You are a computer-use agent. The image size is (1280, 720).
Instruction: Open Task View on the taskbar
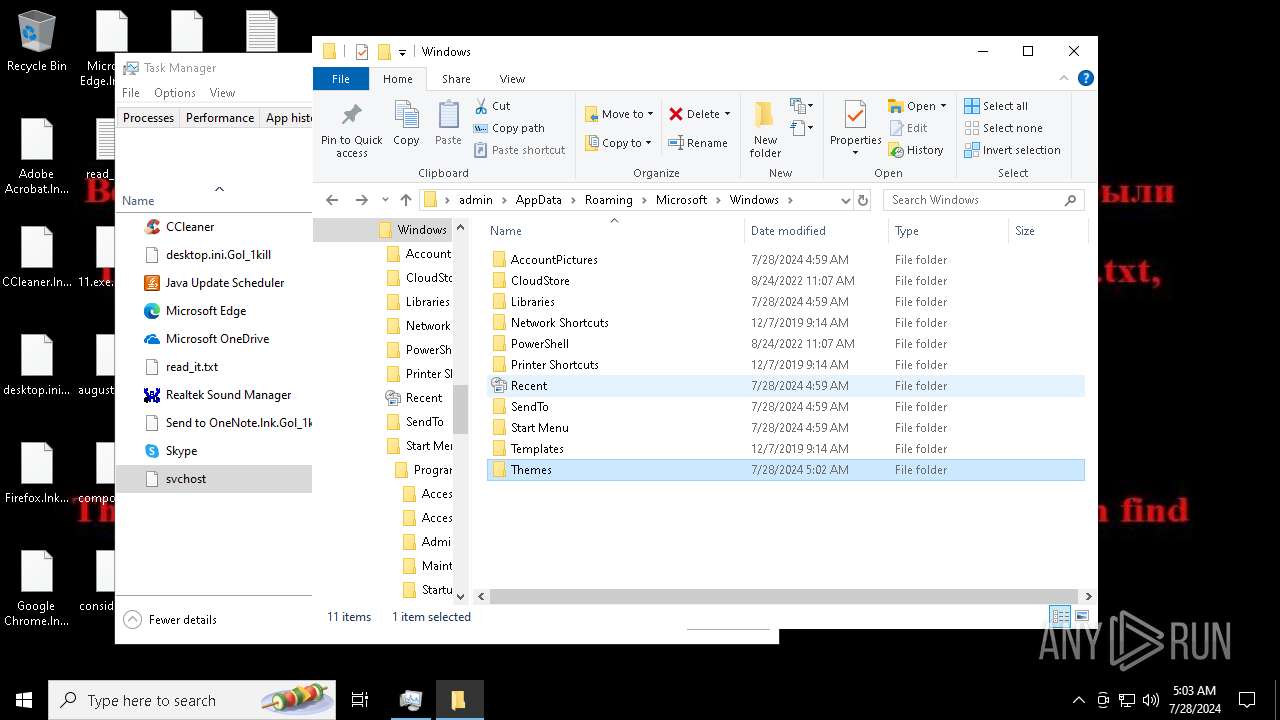click(x=360, y=700)
